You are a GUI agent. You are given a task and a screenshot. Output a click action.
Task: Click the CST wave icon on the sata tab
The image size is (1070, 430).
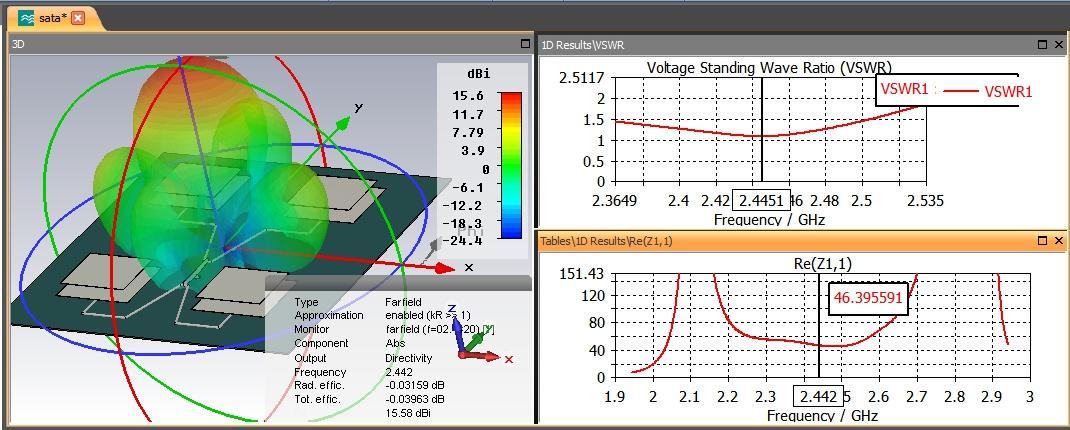27,18
